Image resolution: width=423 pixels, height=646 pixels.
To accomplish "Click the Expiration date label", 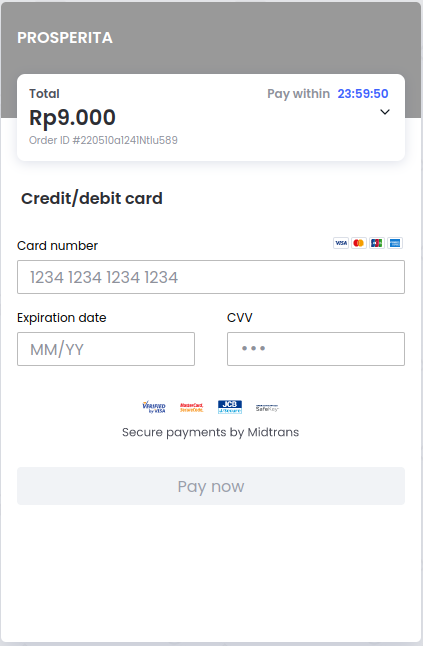I will 62,318.
